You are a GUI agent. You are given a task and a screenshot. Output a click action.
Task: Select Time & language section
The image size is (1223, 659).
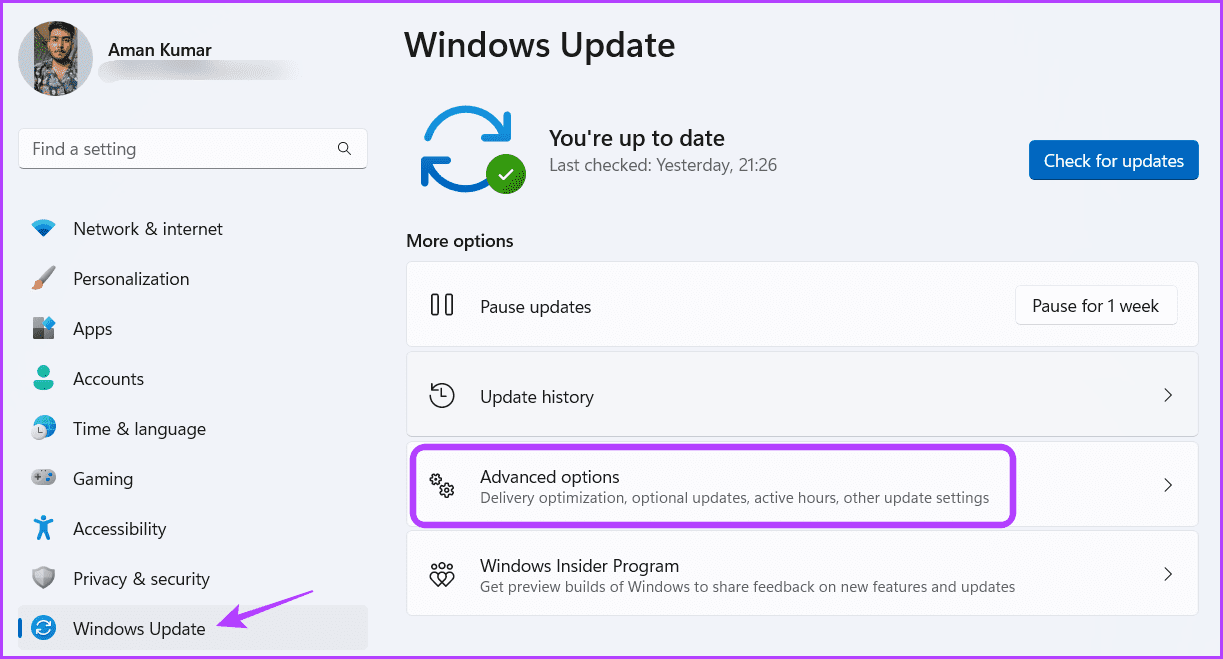click(193, 429)
